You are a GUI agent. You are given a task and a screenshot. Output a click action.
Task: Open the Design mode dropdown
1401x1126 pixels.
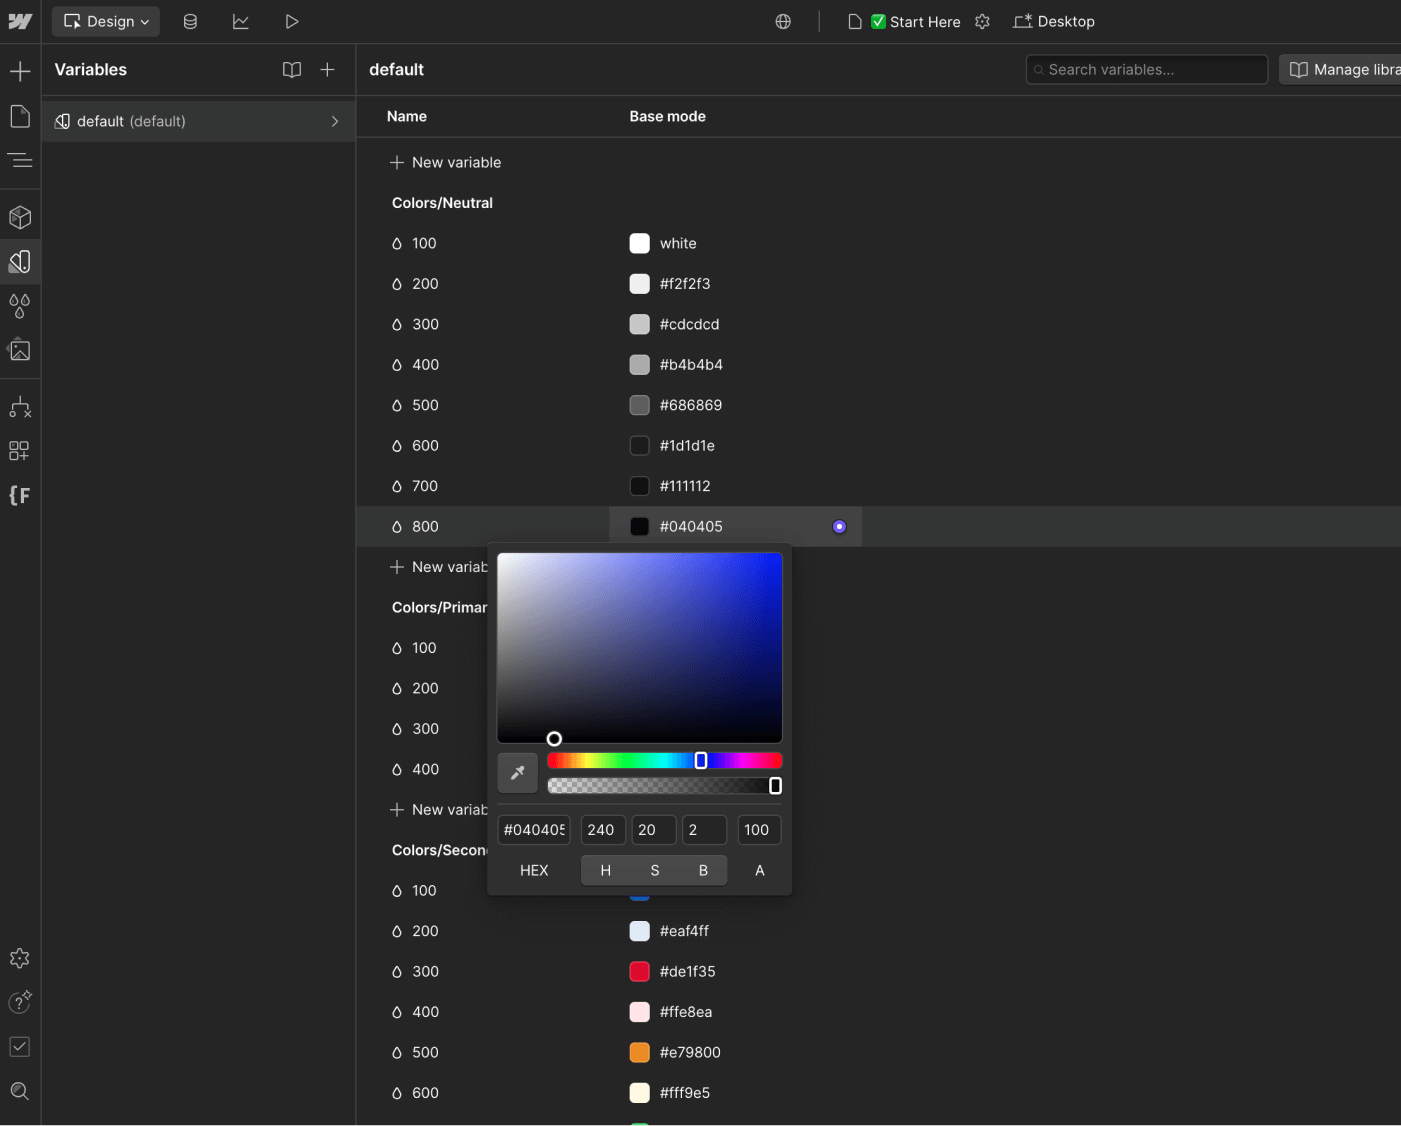(x=105, y=21)
